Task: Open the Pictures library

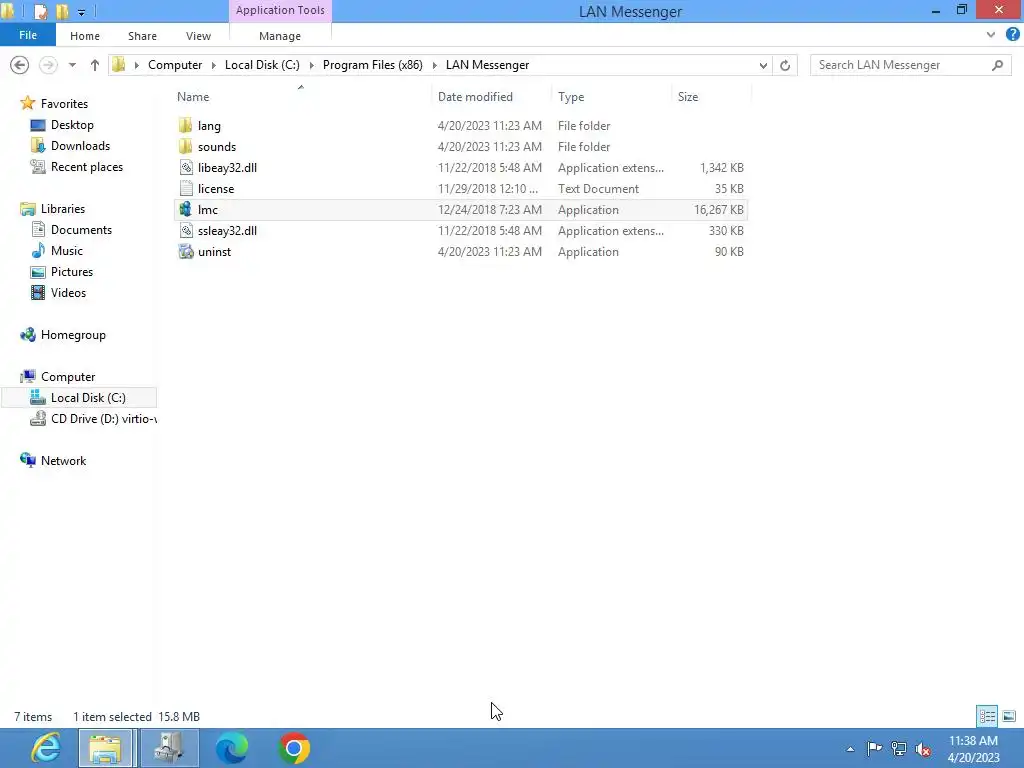Action: [72, 272]
